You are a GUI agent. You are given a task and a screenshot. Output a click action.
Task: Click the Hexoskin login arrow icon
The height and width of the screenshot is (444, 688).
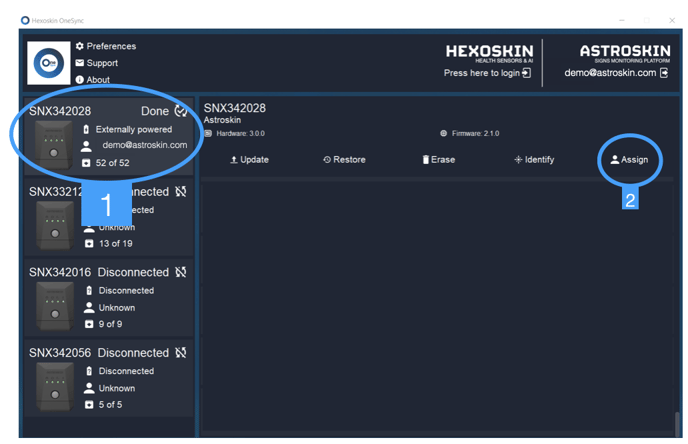coord(527,73)
